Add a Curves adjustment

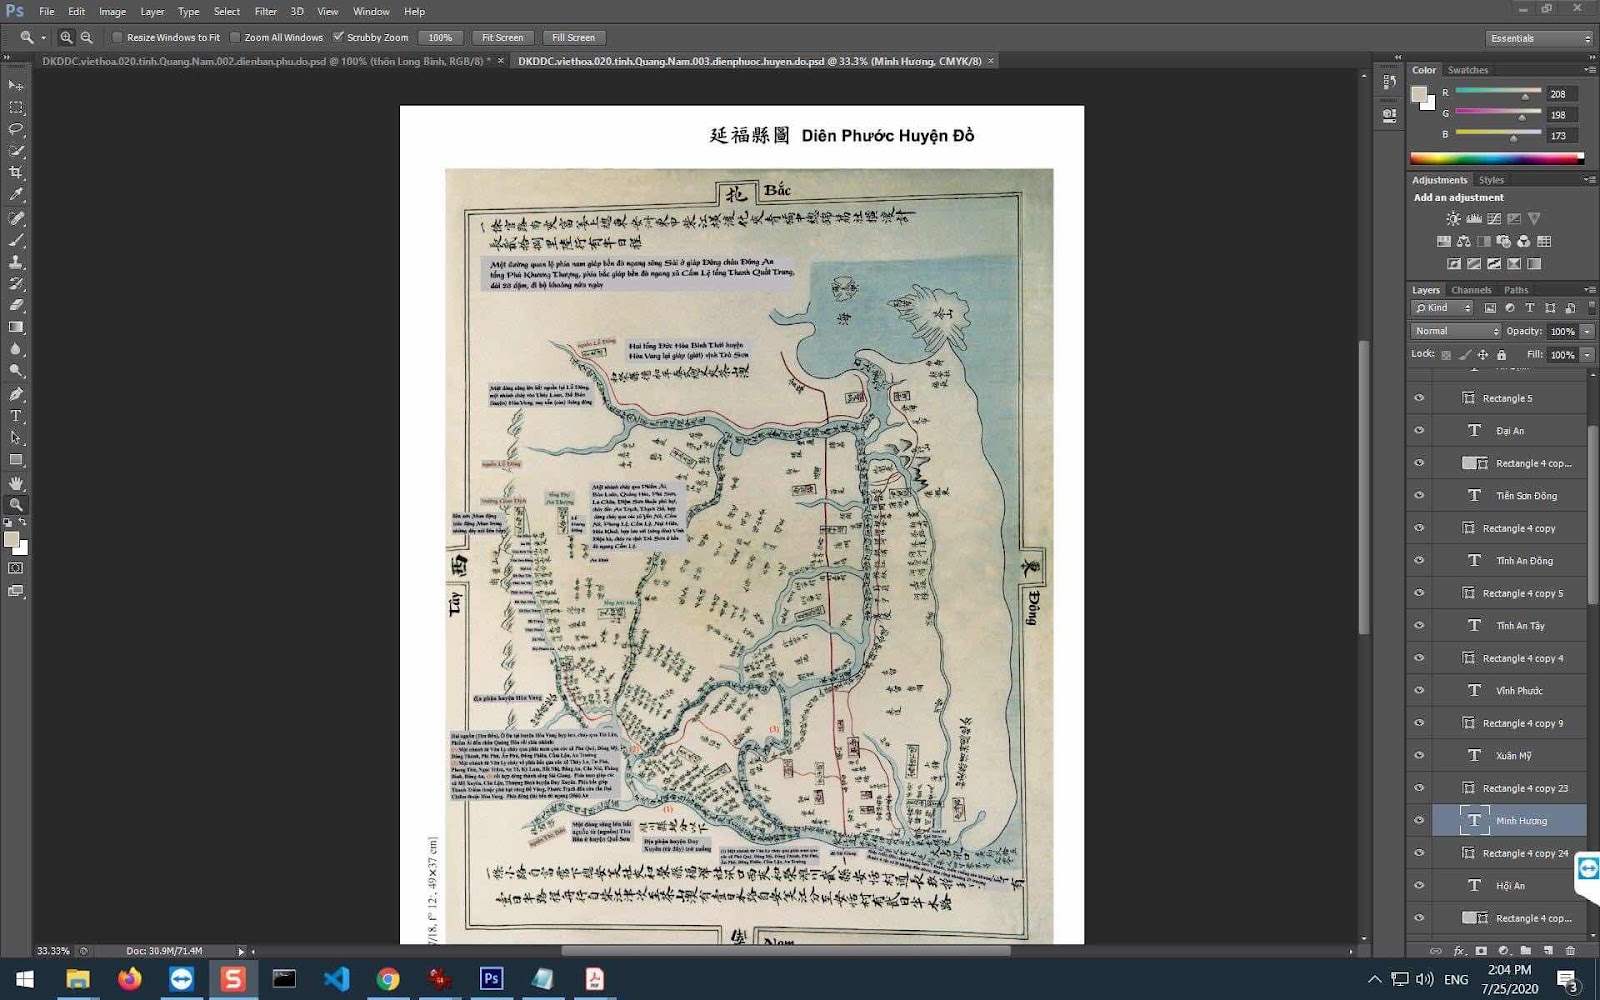tap(1493, 219)
